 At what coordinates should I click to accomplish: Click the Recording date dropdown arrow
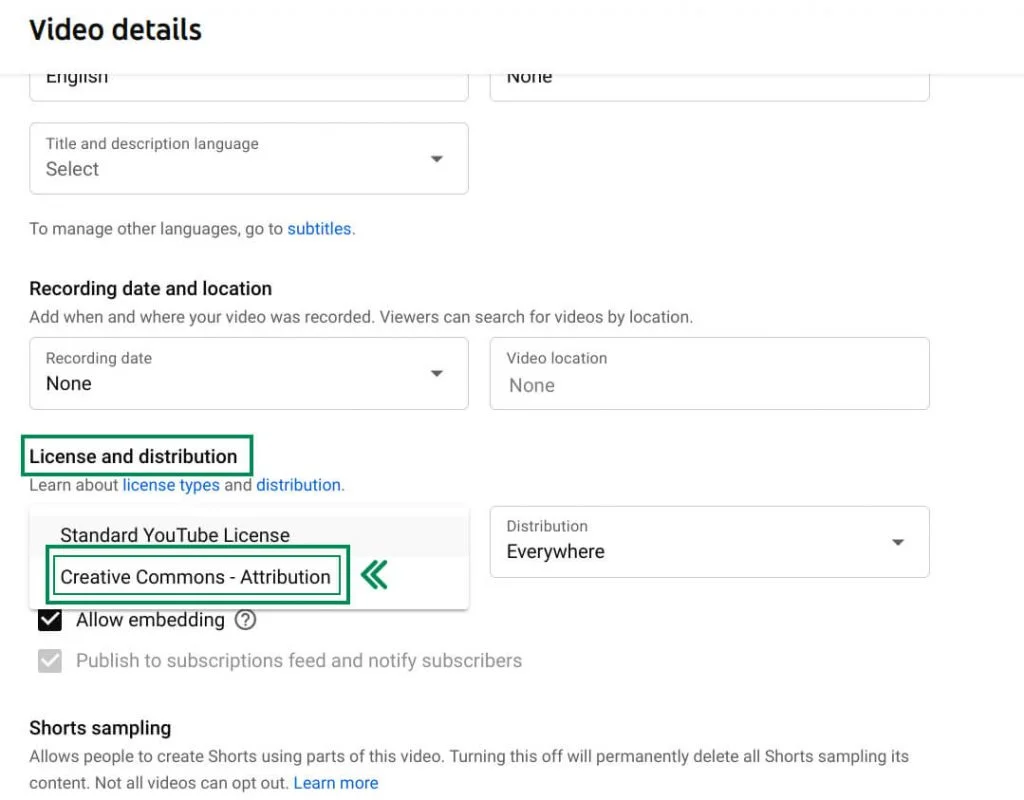pyautogui.click(x=437, y=374)
